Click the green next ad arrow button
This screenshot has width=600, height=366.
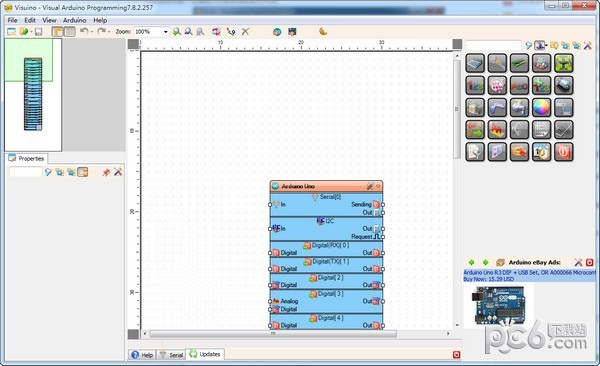pyautogui.click(x=486, y=262)
